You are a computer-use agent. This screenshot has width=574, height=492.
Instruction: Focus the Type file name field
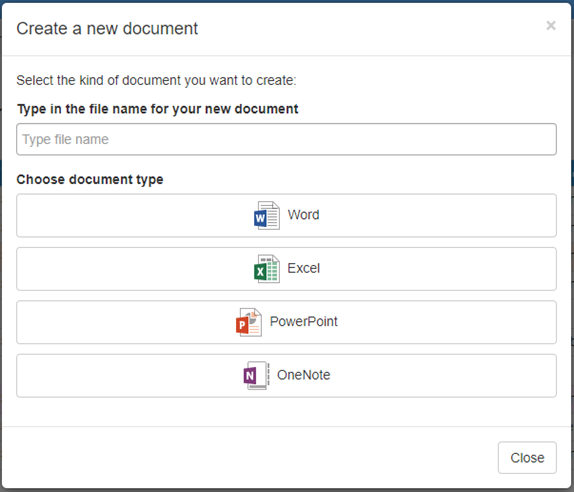[x=286, y=139]
